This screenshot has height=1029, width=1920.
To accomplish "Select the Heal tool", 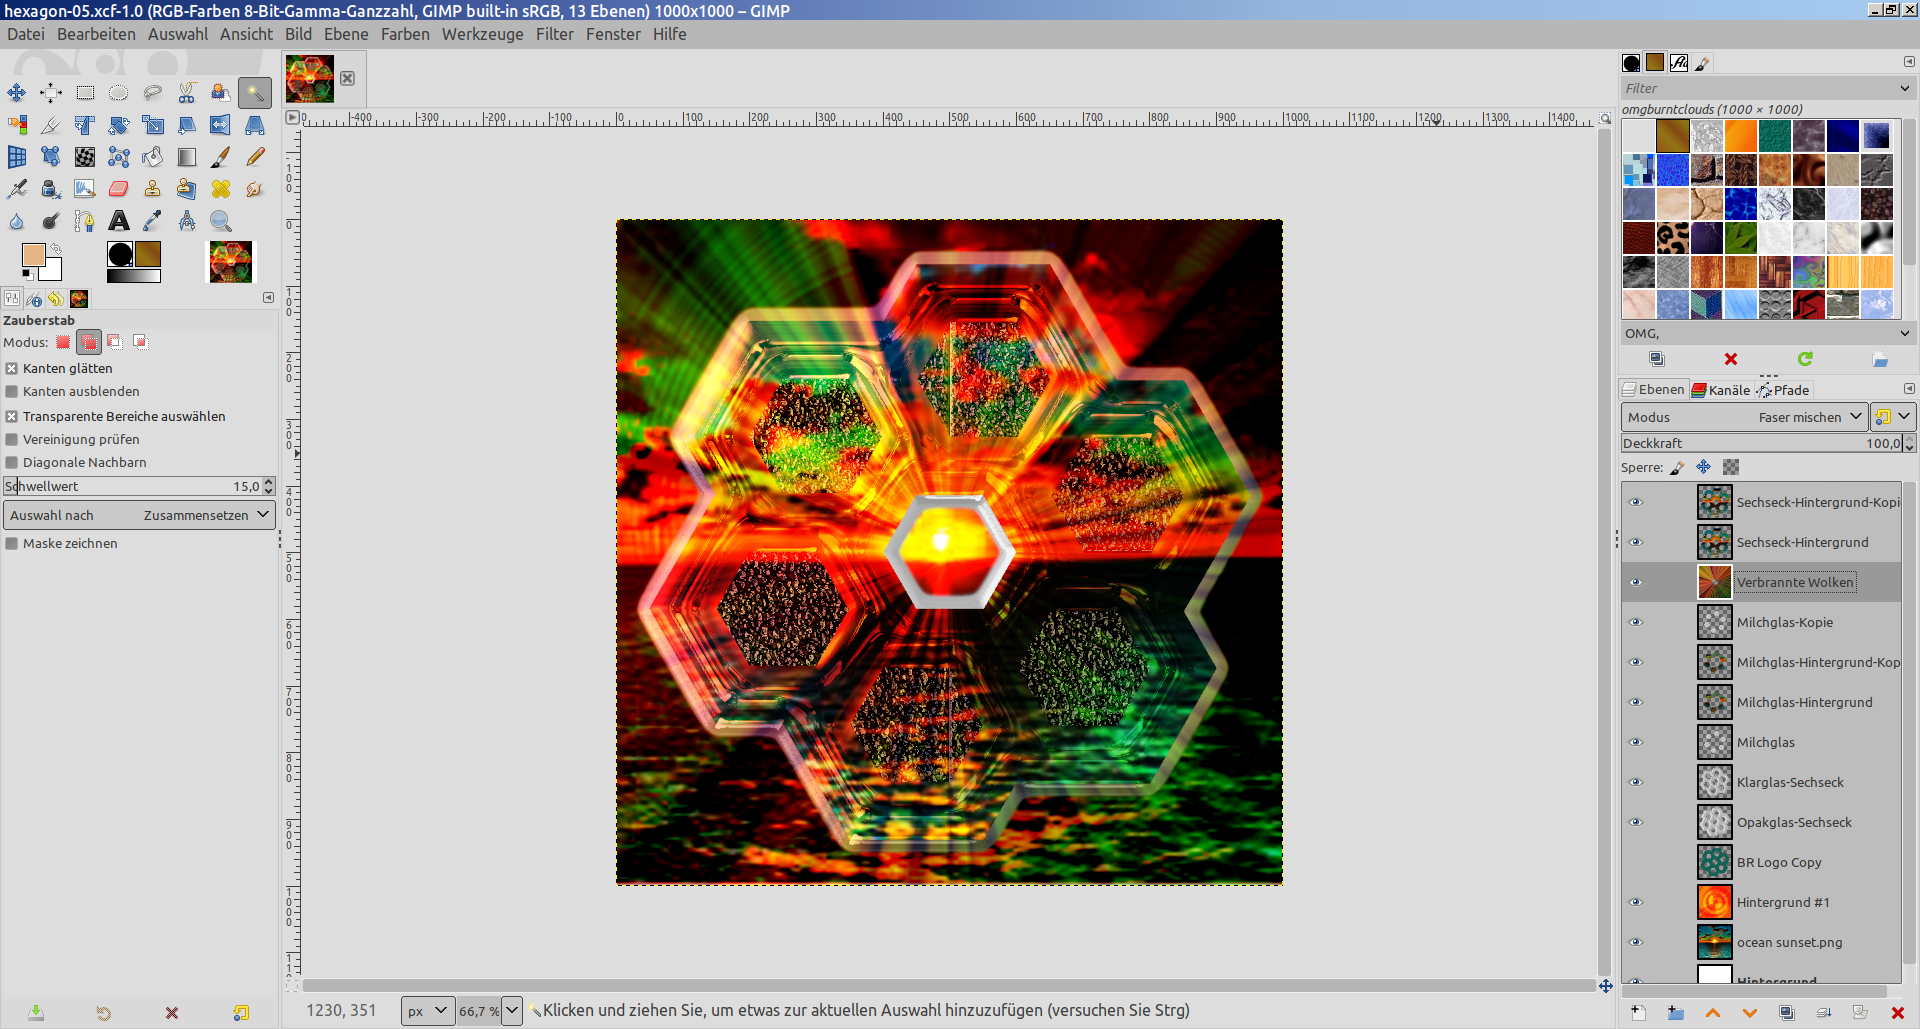I will click(x=221, y=189).
